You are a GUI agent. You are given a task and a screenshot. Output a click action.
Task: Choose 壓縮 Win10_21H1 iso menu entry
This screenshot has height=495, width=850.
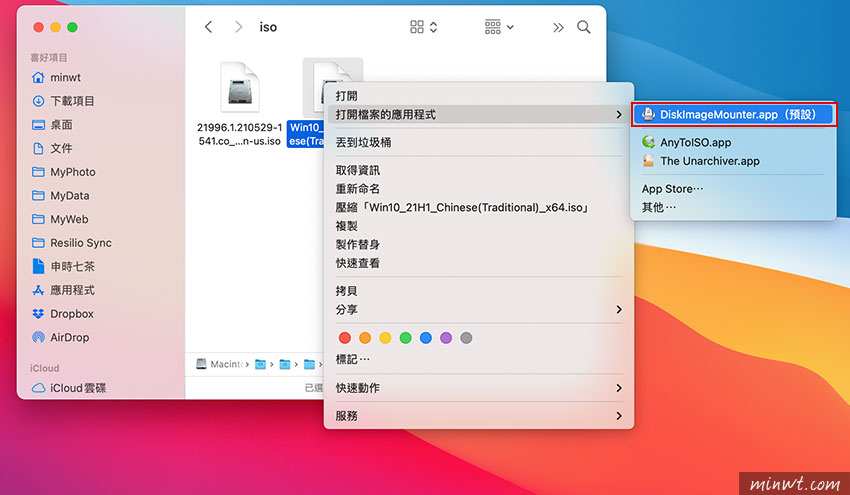479,208
